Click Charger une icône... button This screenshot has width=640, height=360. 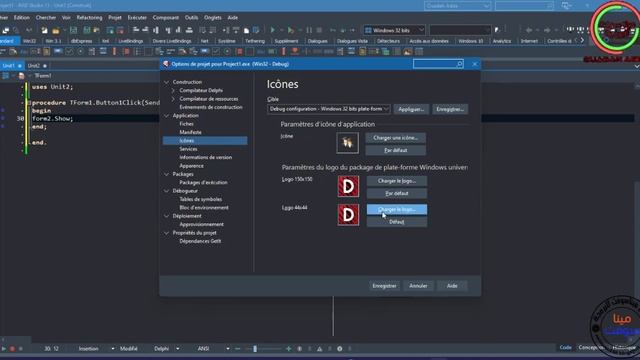point(396,138)
